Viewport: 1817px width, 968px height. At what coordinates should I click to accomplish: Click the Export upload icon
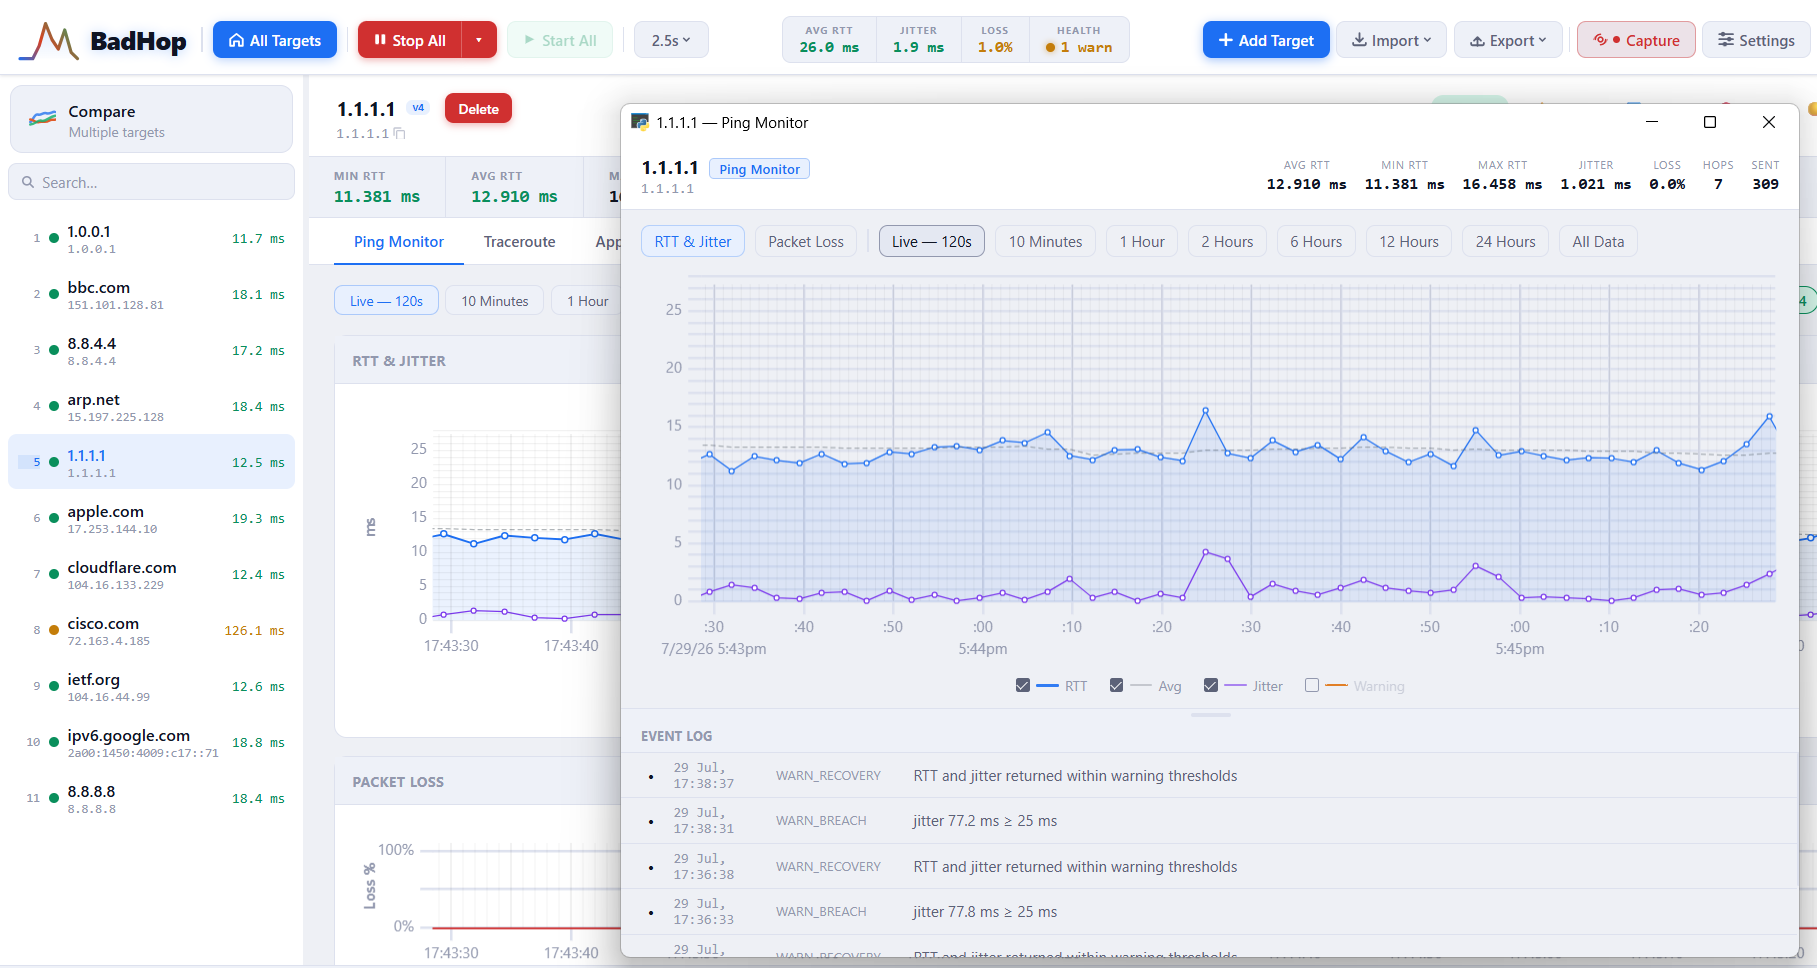[x=1477, y=41]
